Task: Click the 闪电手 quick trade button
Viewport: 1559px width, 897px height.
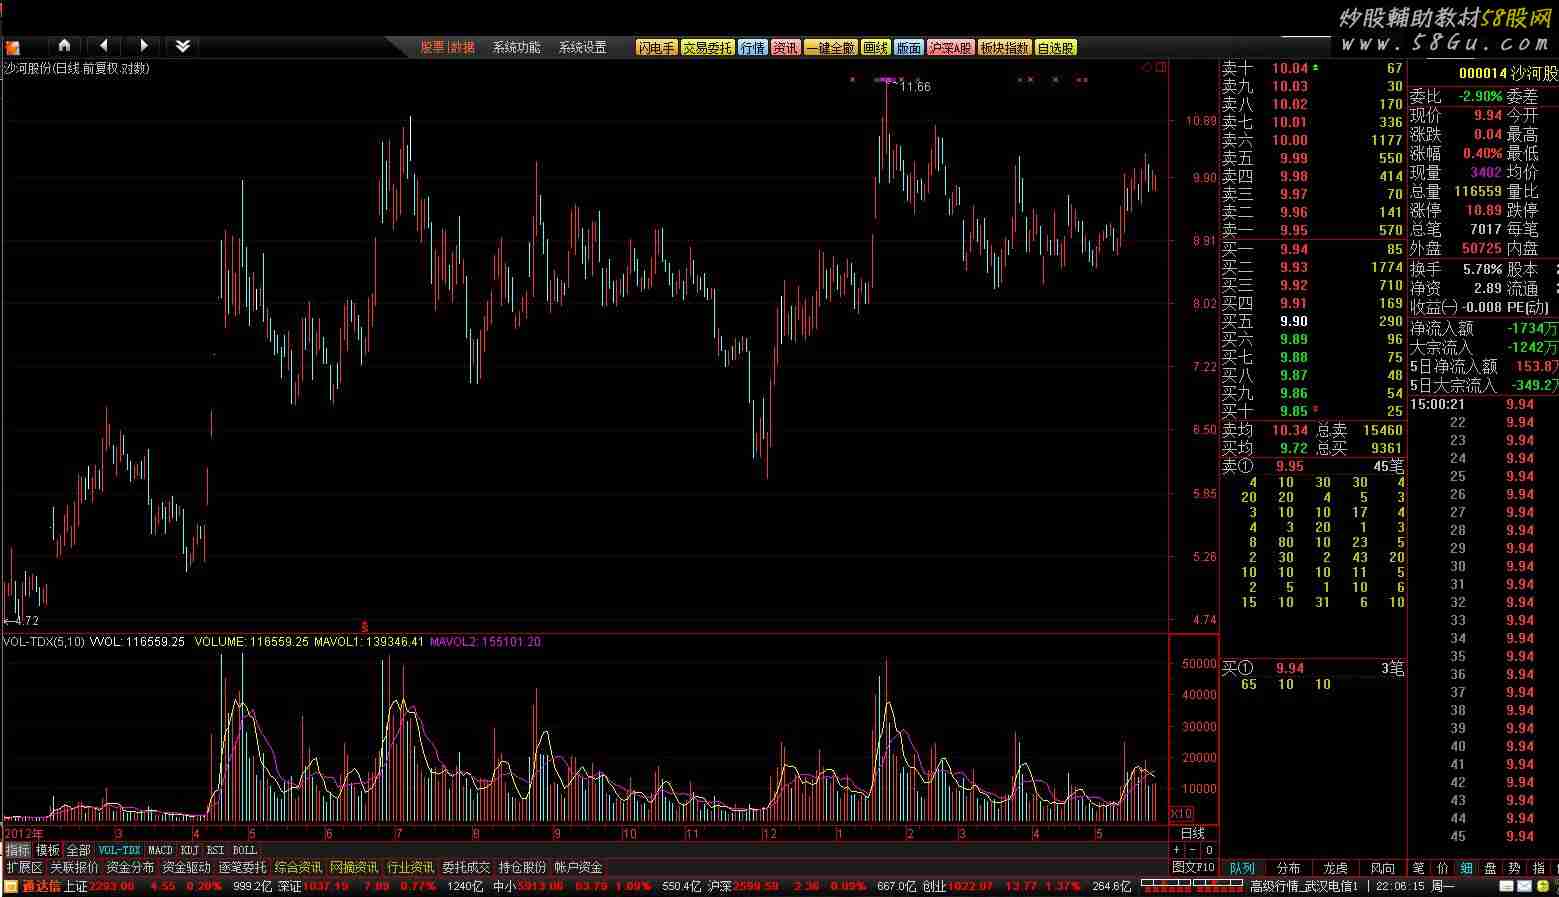Action: click(656, 47)
